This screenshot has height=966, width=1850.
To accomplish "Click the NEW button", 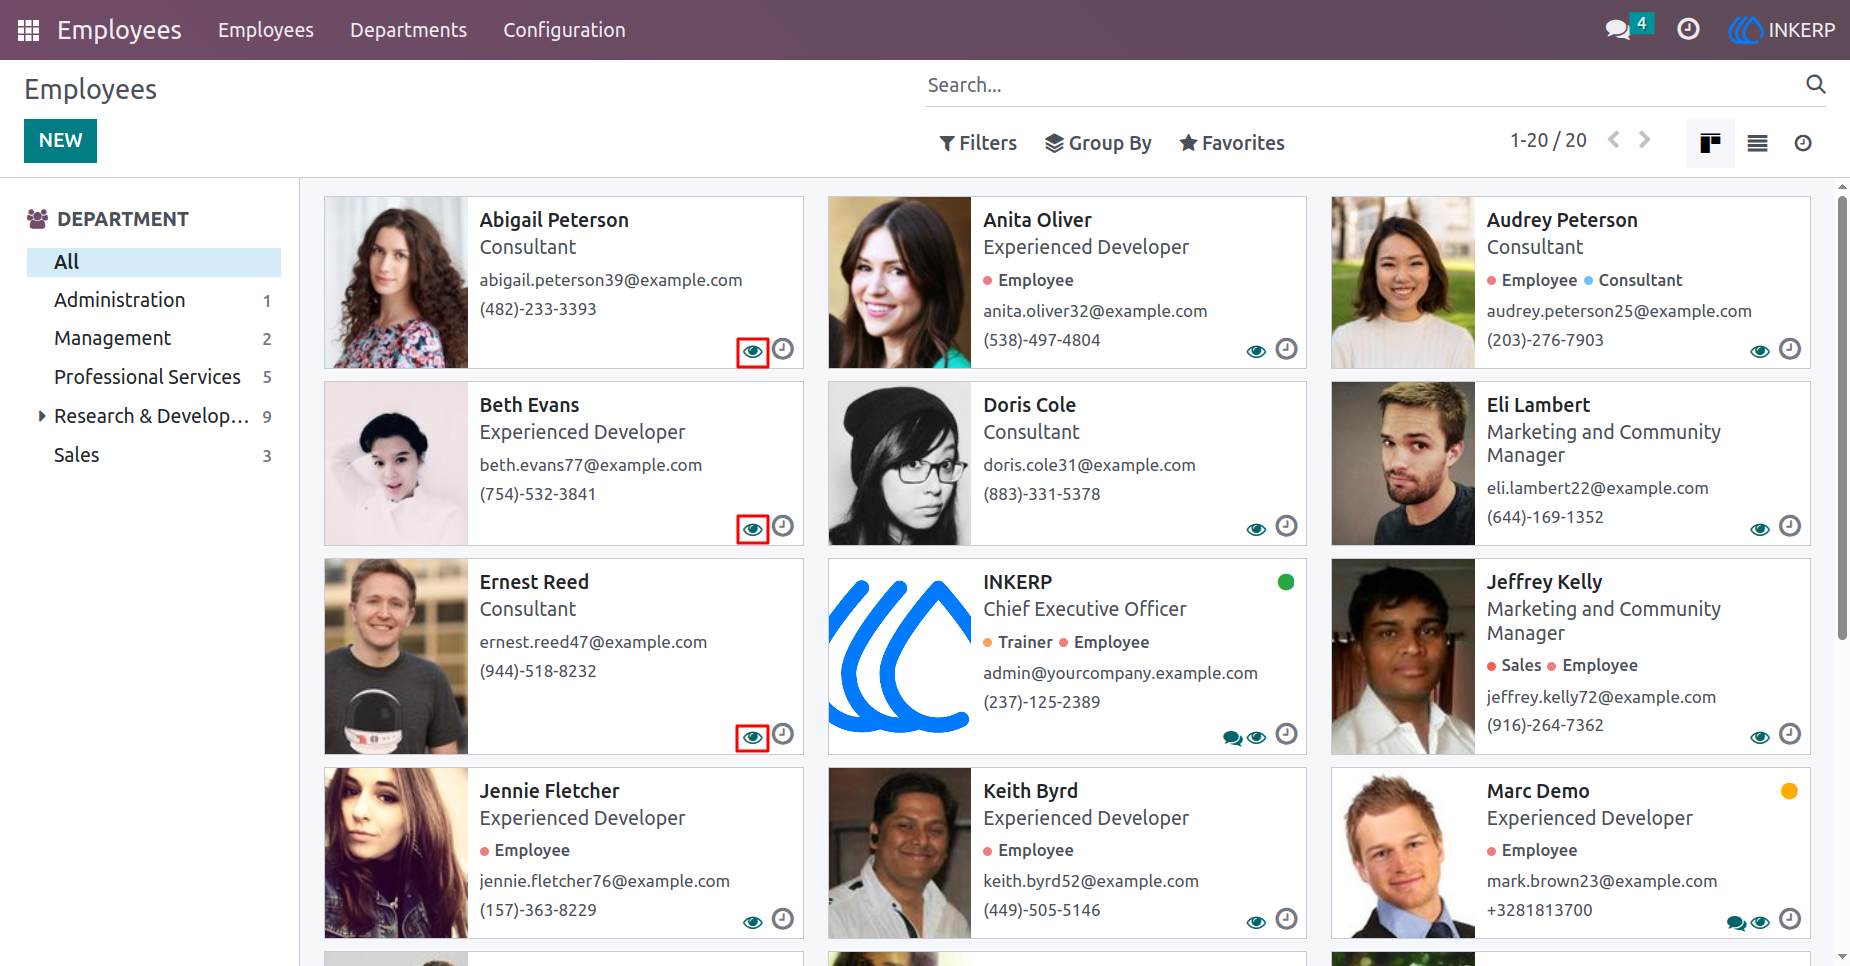I will click(x=60, y=141).
